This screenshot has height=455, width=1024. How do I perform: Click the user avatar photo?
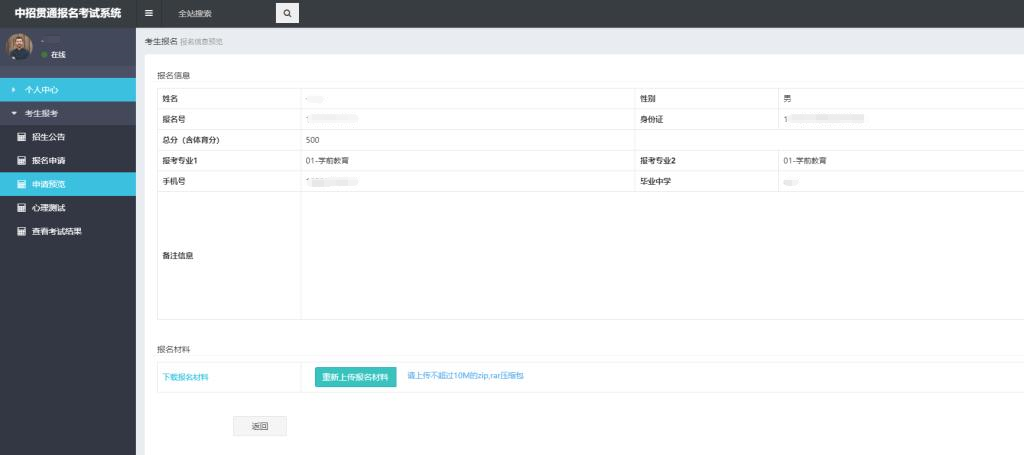tap(20, 47)
